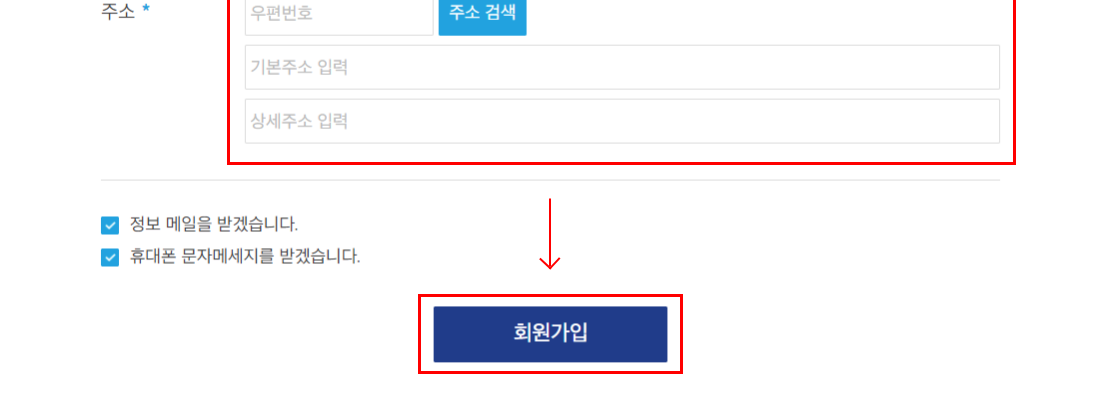The width and height of the screenshot is (1100, 412).
Task: Open address lookup via 주소 검색
Action: (482, 15)
